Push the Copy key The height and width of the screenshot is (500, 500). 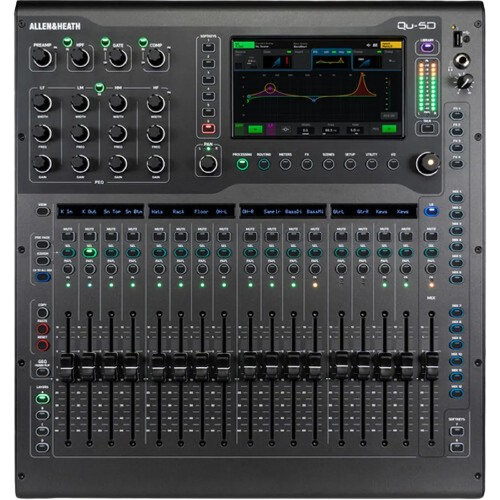42,313
